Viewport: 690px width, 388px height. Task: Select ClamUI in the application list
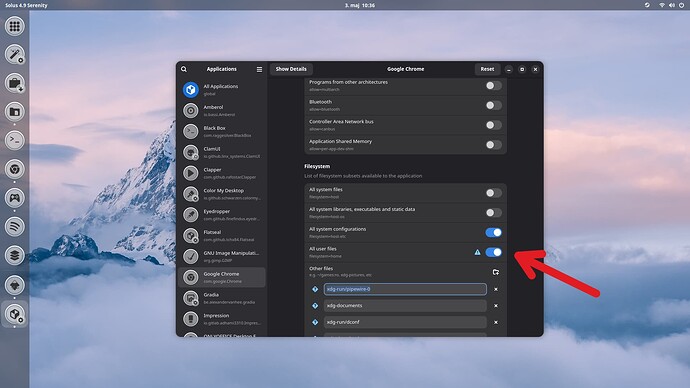coord(222,152)
